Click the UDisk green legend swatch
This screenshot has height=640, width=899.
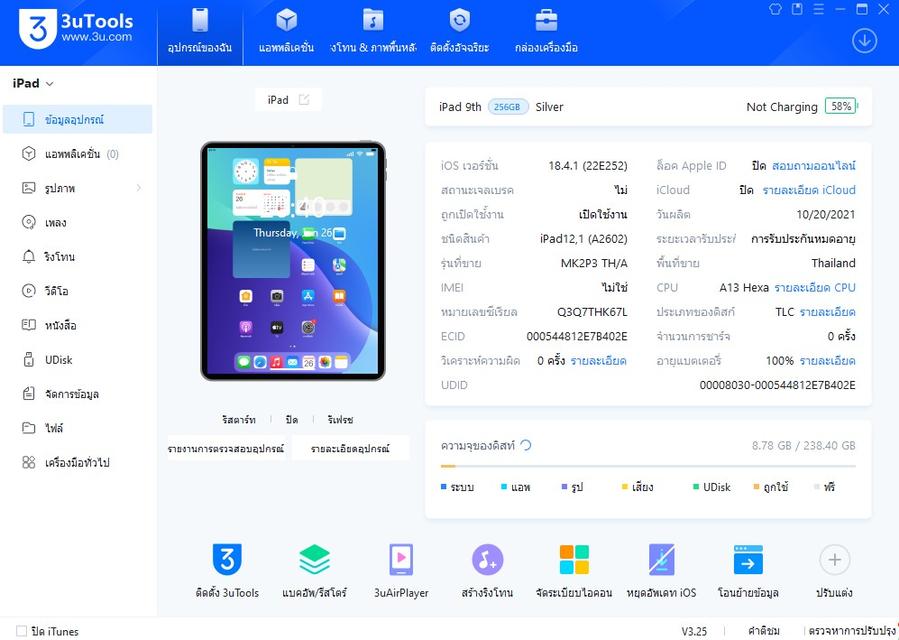coord(695,487)
